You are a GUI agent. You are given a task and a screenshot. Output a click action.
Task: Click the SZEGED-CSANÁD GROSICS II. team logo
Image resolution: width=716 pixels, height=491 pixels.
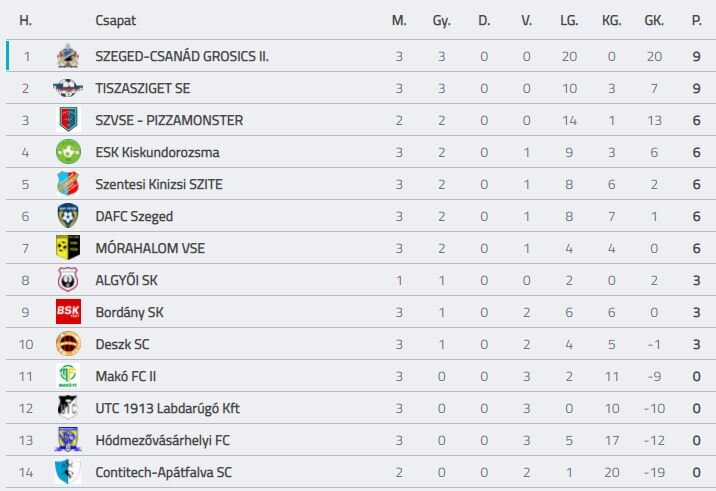67,56
